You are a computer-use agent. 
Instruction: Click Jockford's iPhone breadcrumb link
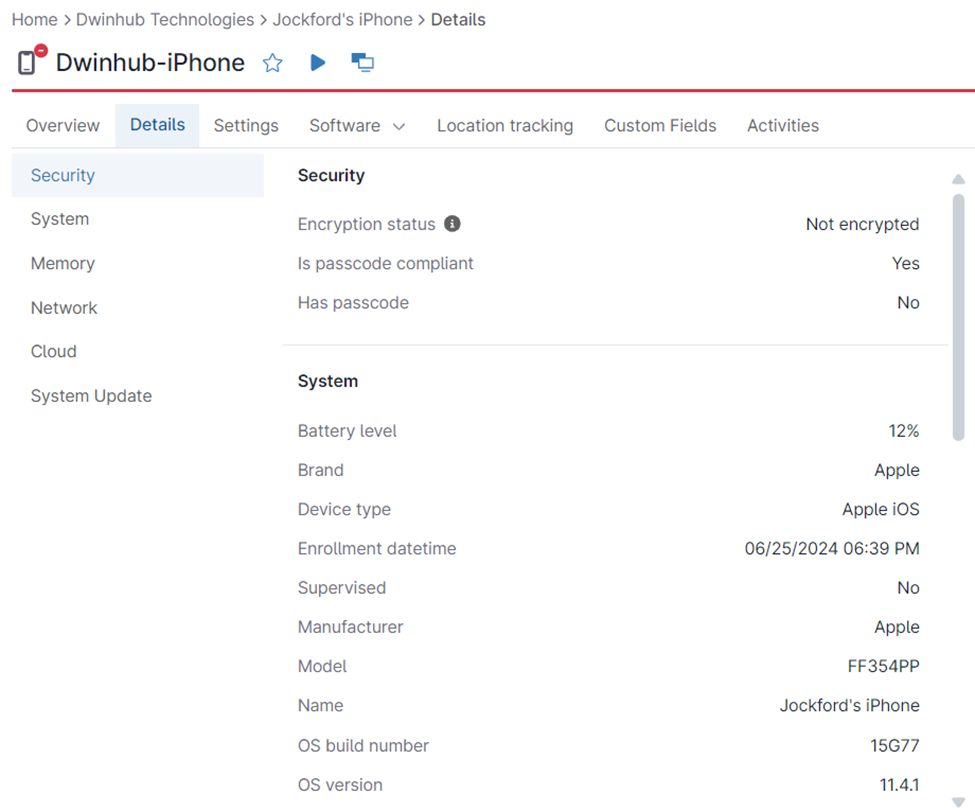tap(342, 20)
